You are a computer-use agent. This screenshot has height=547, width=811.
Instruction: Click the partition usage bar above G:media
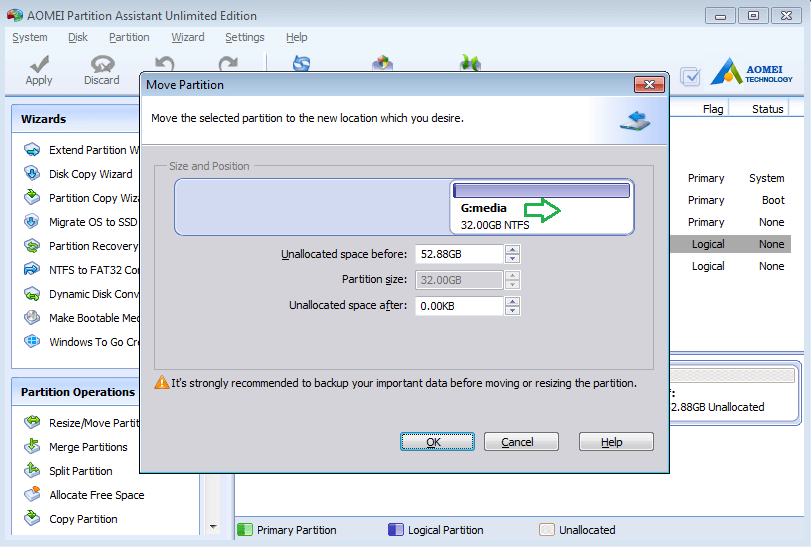tap(542, 191)
